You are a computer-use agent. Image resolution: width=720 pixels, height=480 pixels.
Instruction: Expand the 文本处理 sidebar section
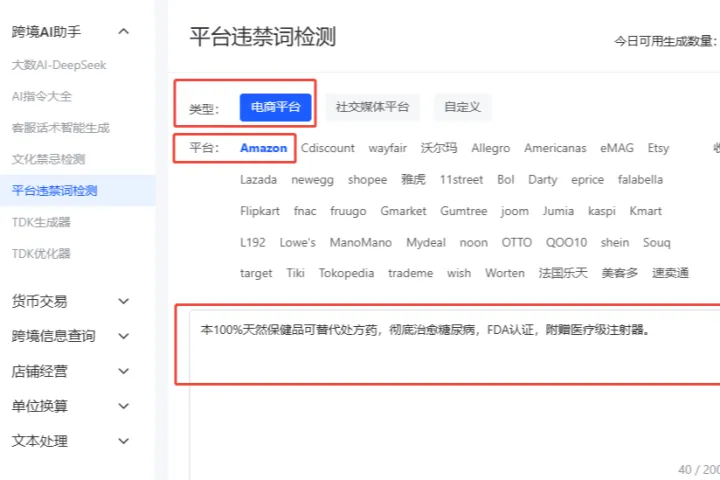124,441
